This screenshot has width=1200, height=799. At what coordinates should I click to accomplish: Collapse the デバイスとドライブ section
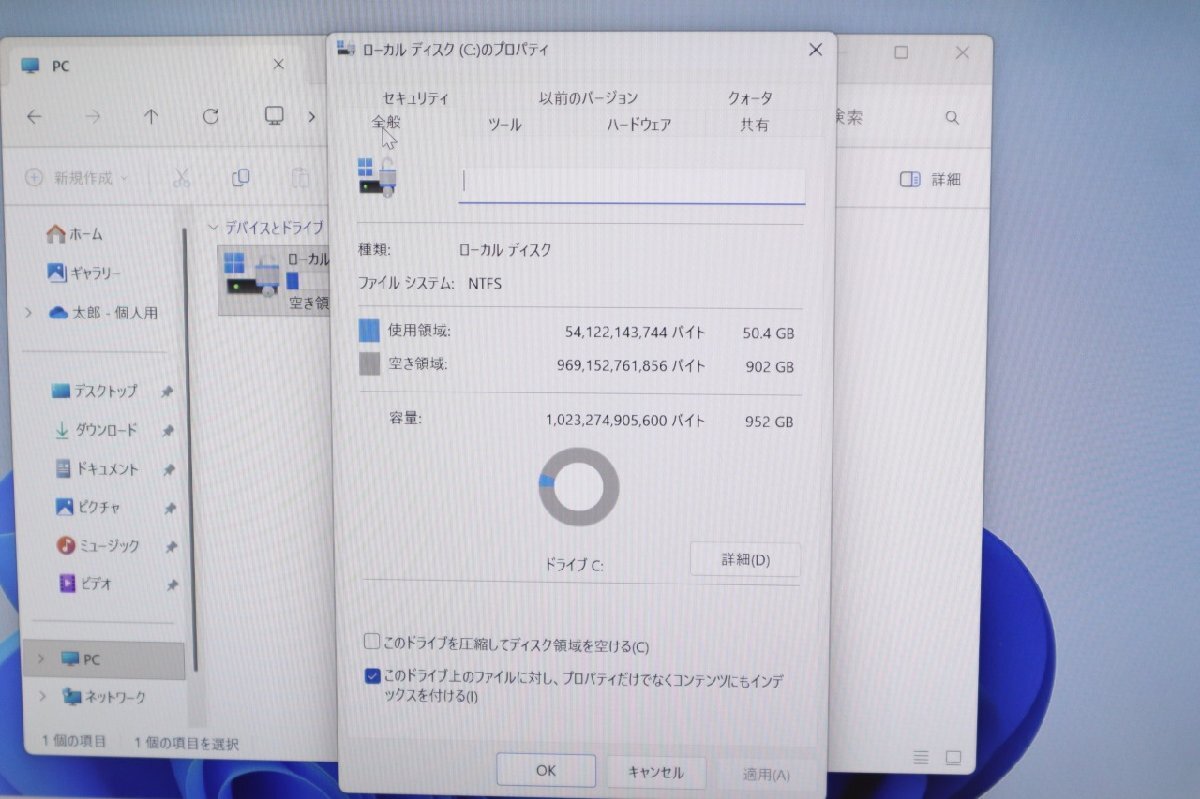(x=214, y=227)
